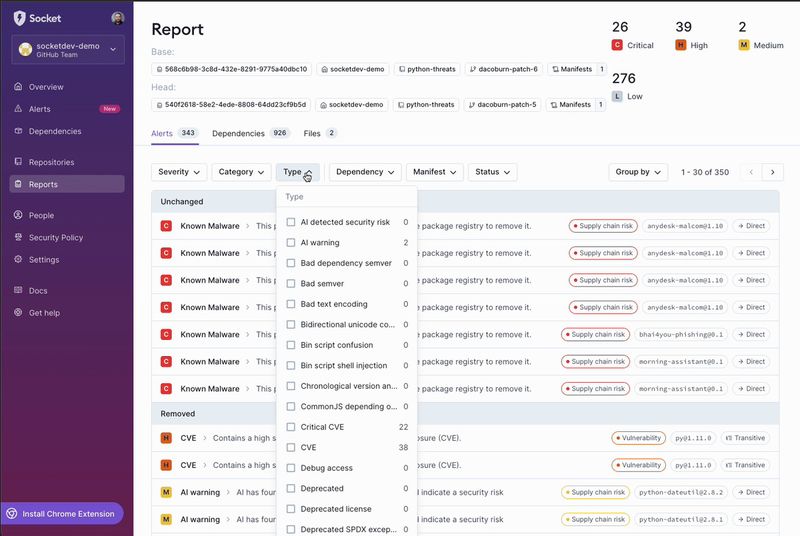Open the Dependency filter dropdown

[x=365, y=172]
